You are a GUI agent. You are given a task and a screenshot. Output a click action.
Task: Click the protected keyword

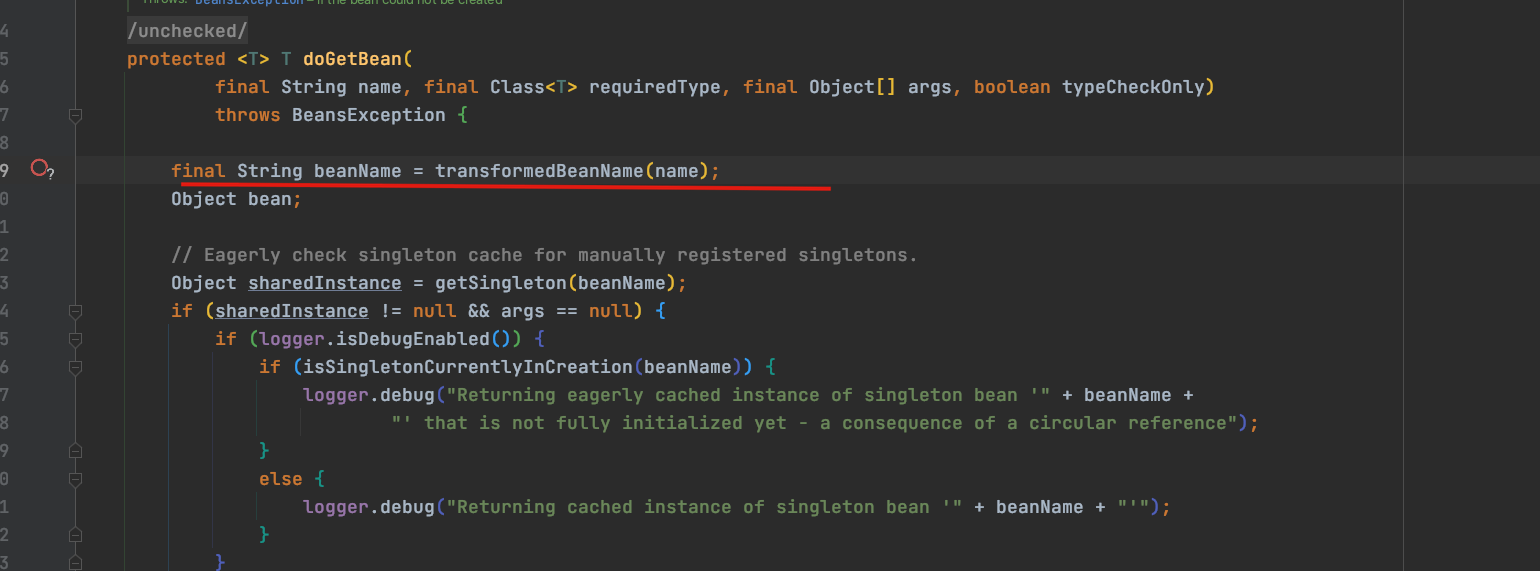click(x=176, y=59)
